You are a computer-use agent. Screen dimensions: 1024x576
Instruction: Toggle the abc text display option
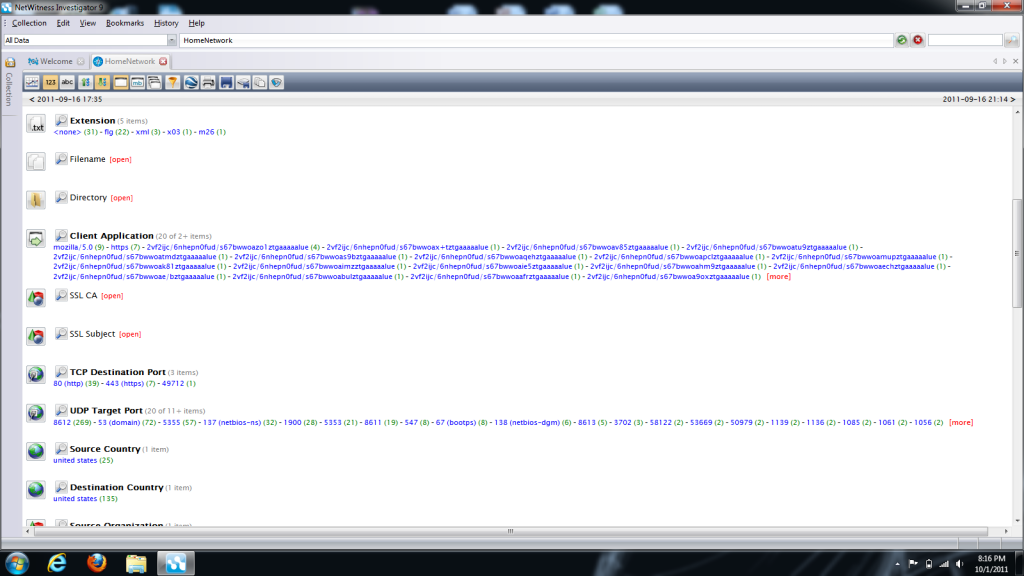point(66,82)
